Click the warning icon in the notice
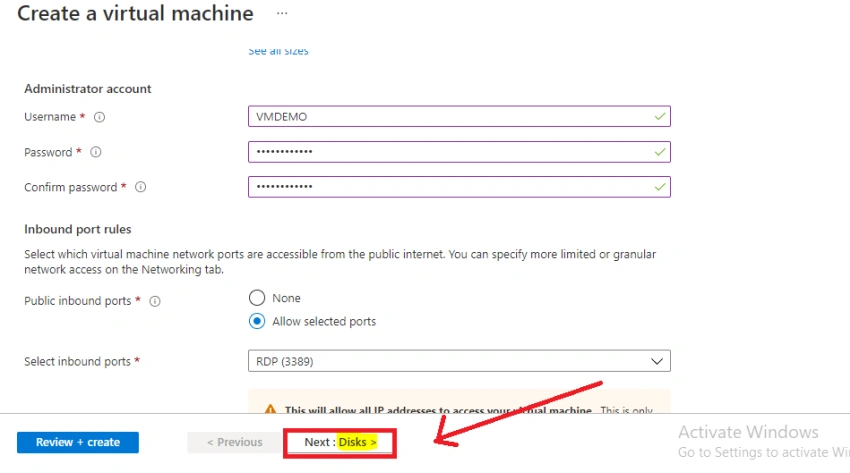850x473 pixels. [271, 410]
